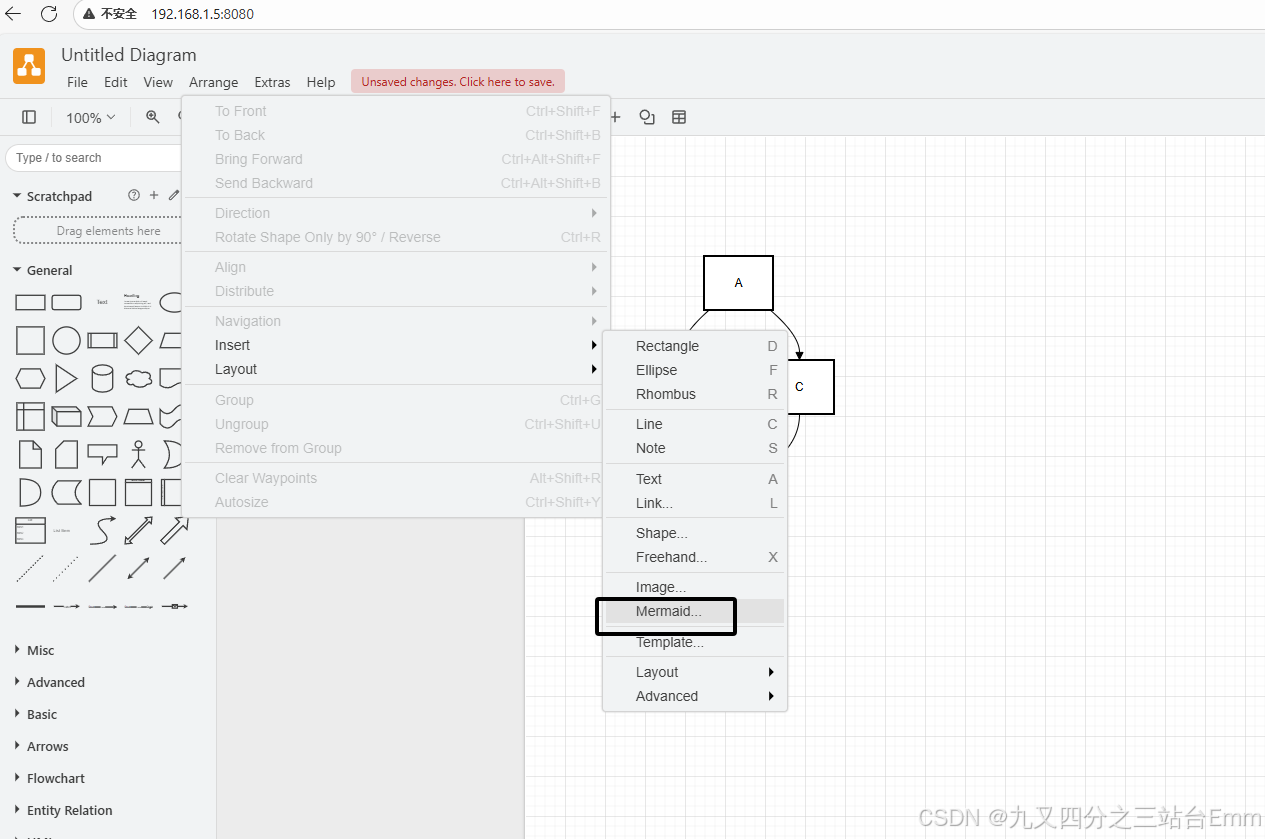
Task: Choose Image... from the Insert submenu
Action: [695, 587]
